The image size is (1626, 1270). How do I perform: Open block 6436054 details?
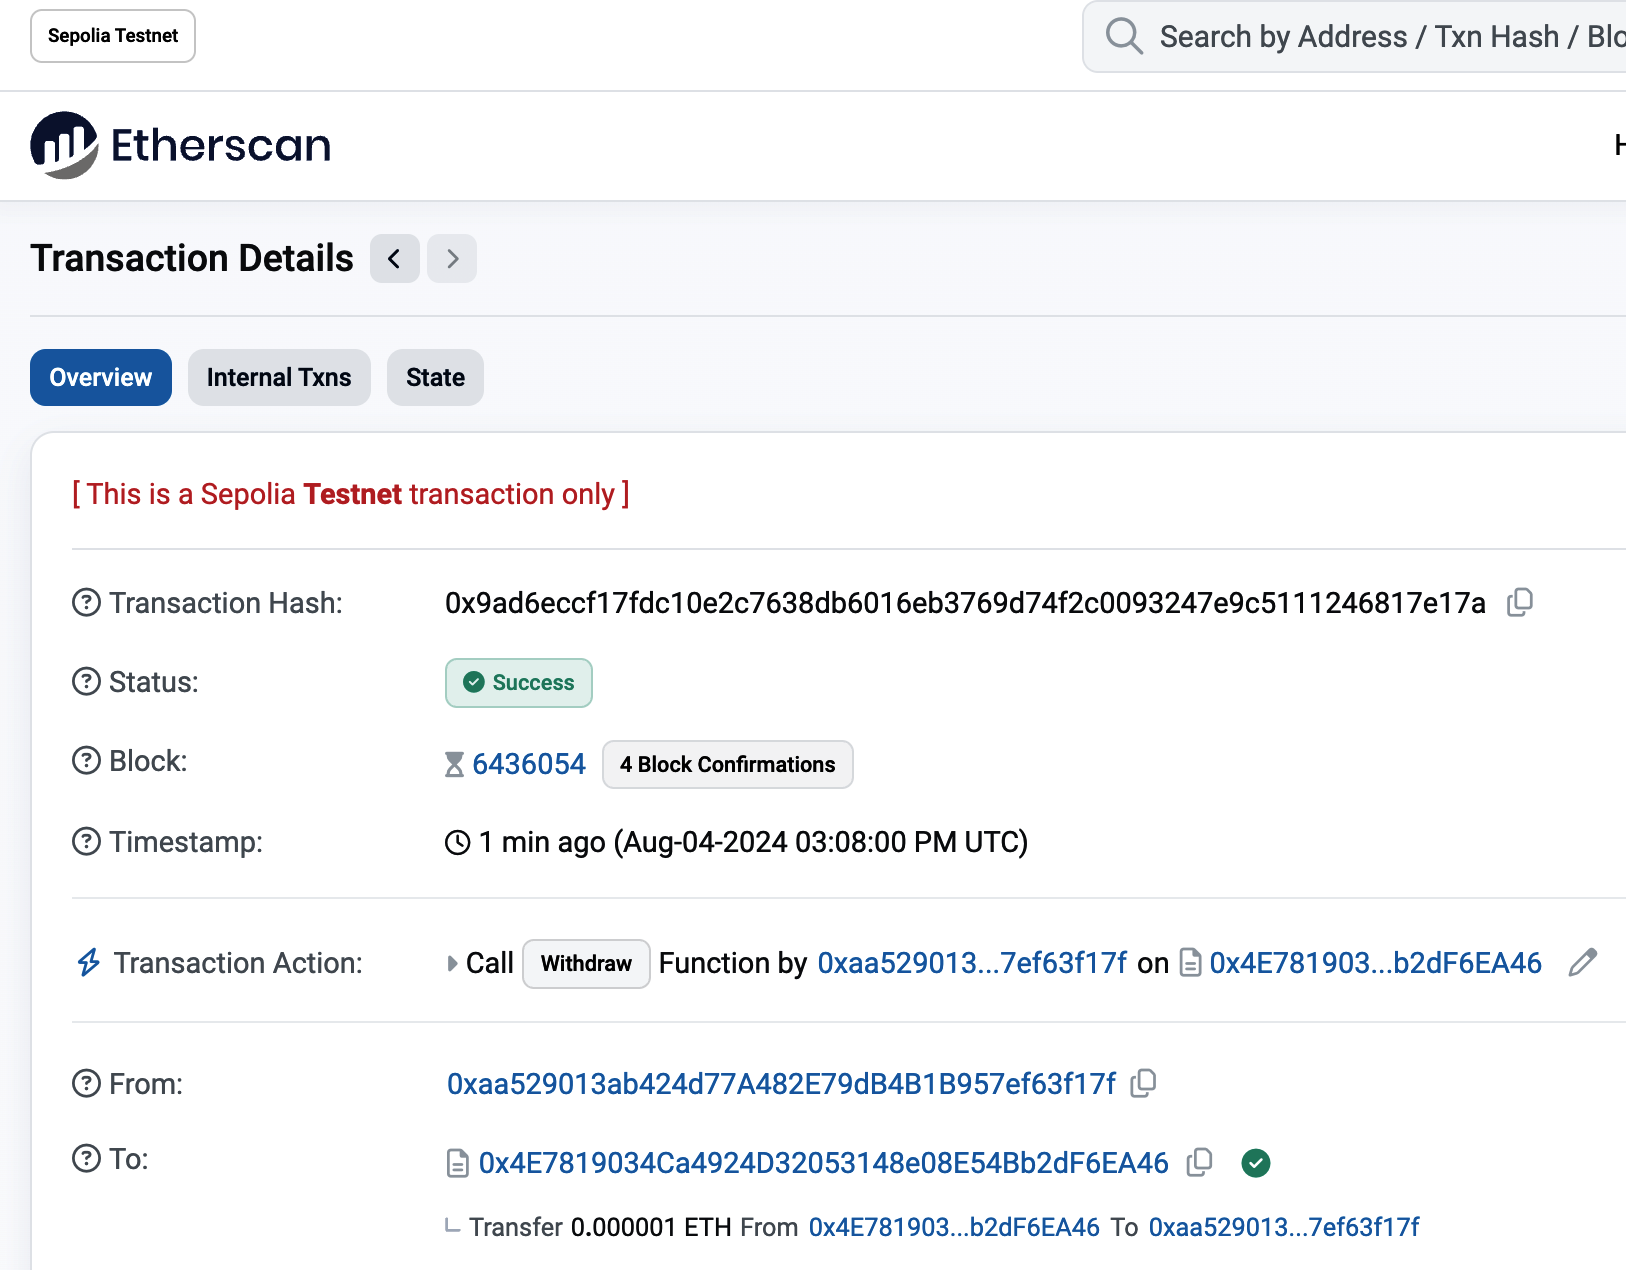529,763
